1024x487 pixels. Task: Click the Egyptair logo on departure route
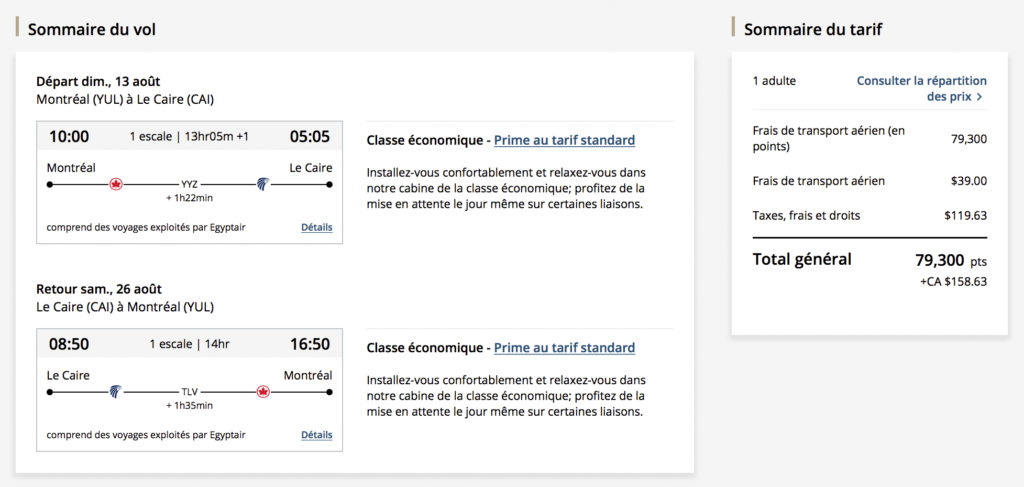[x=263, y=184]
